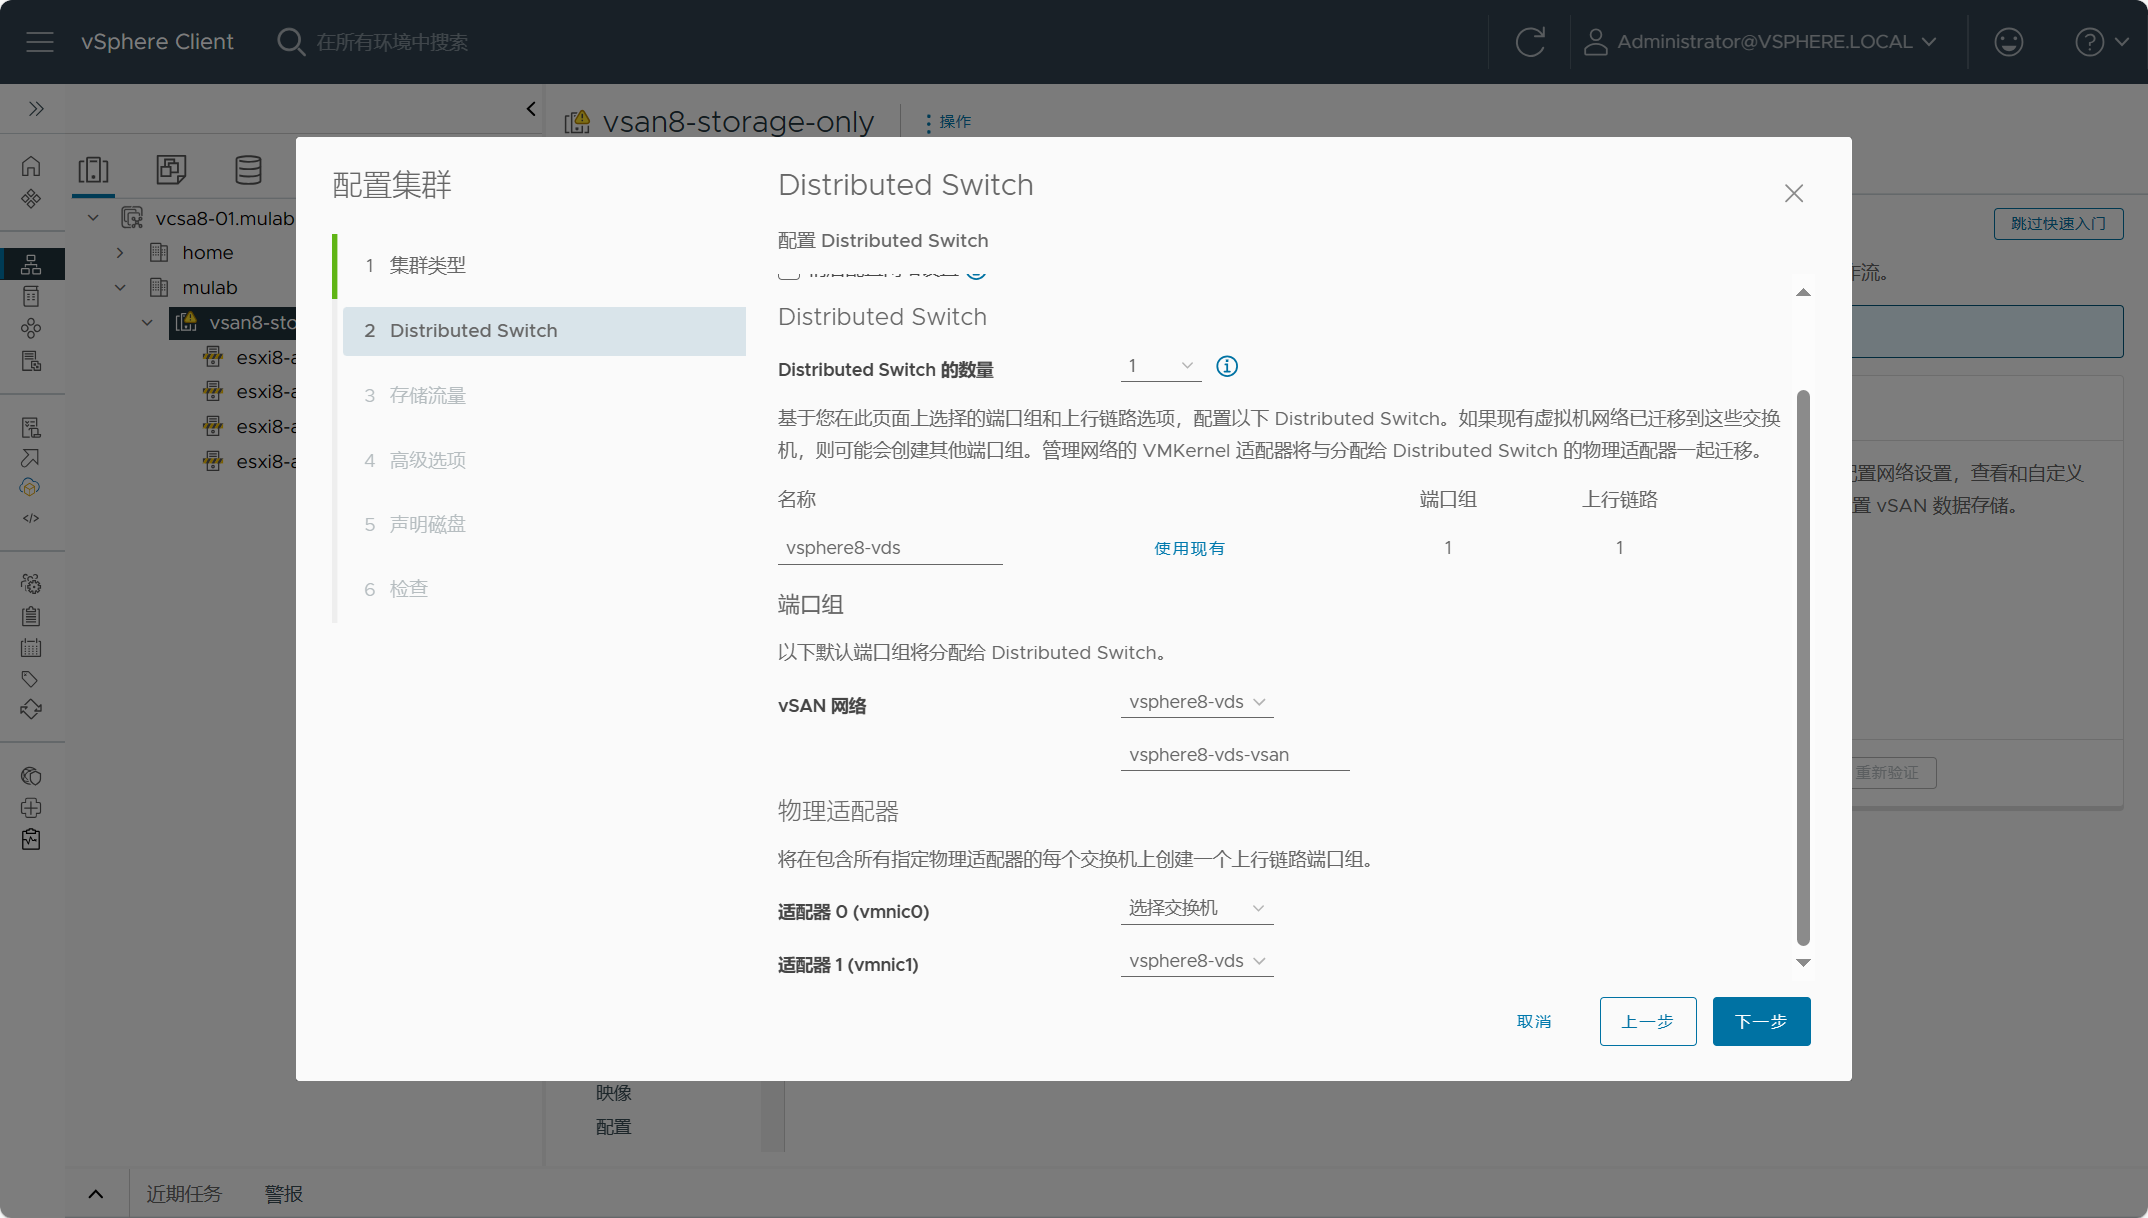Screen dimensions: 2148x1218
Task: Click the dialog scrollbar down arrow
Action: pyautogui.click(x=1803, y=963)
